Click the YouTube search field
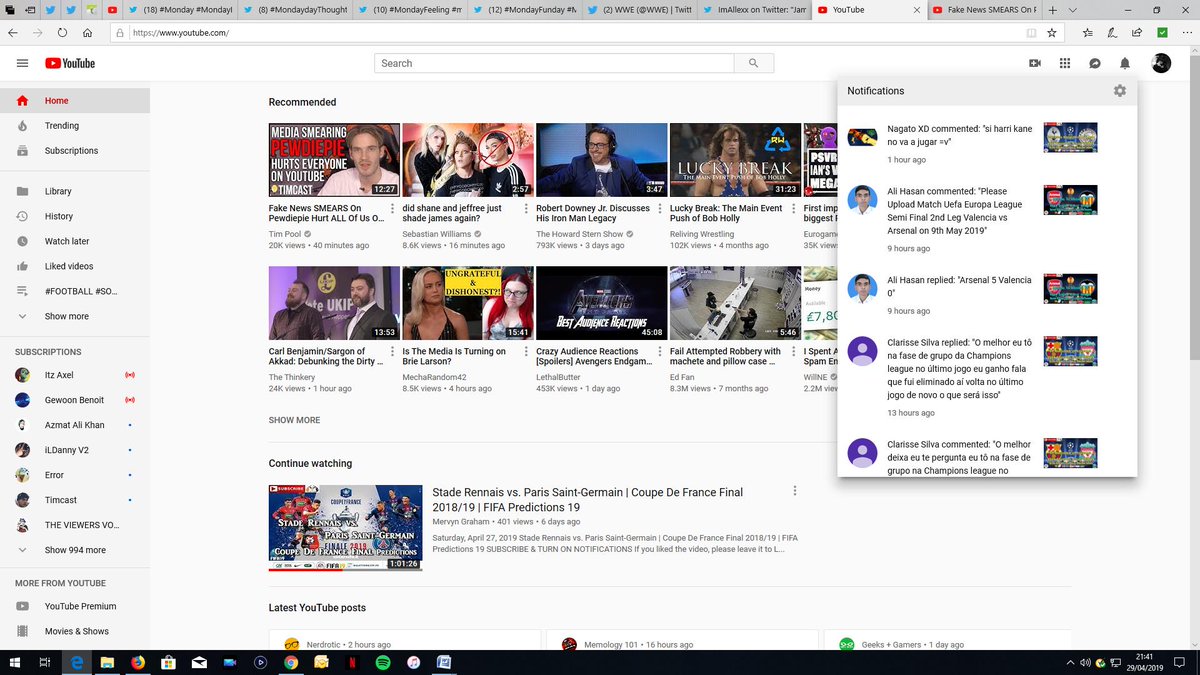 pyautogui.click(x=554, y=63)
